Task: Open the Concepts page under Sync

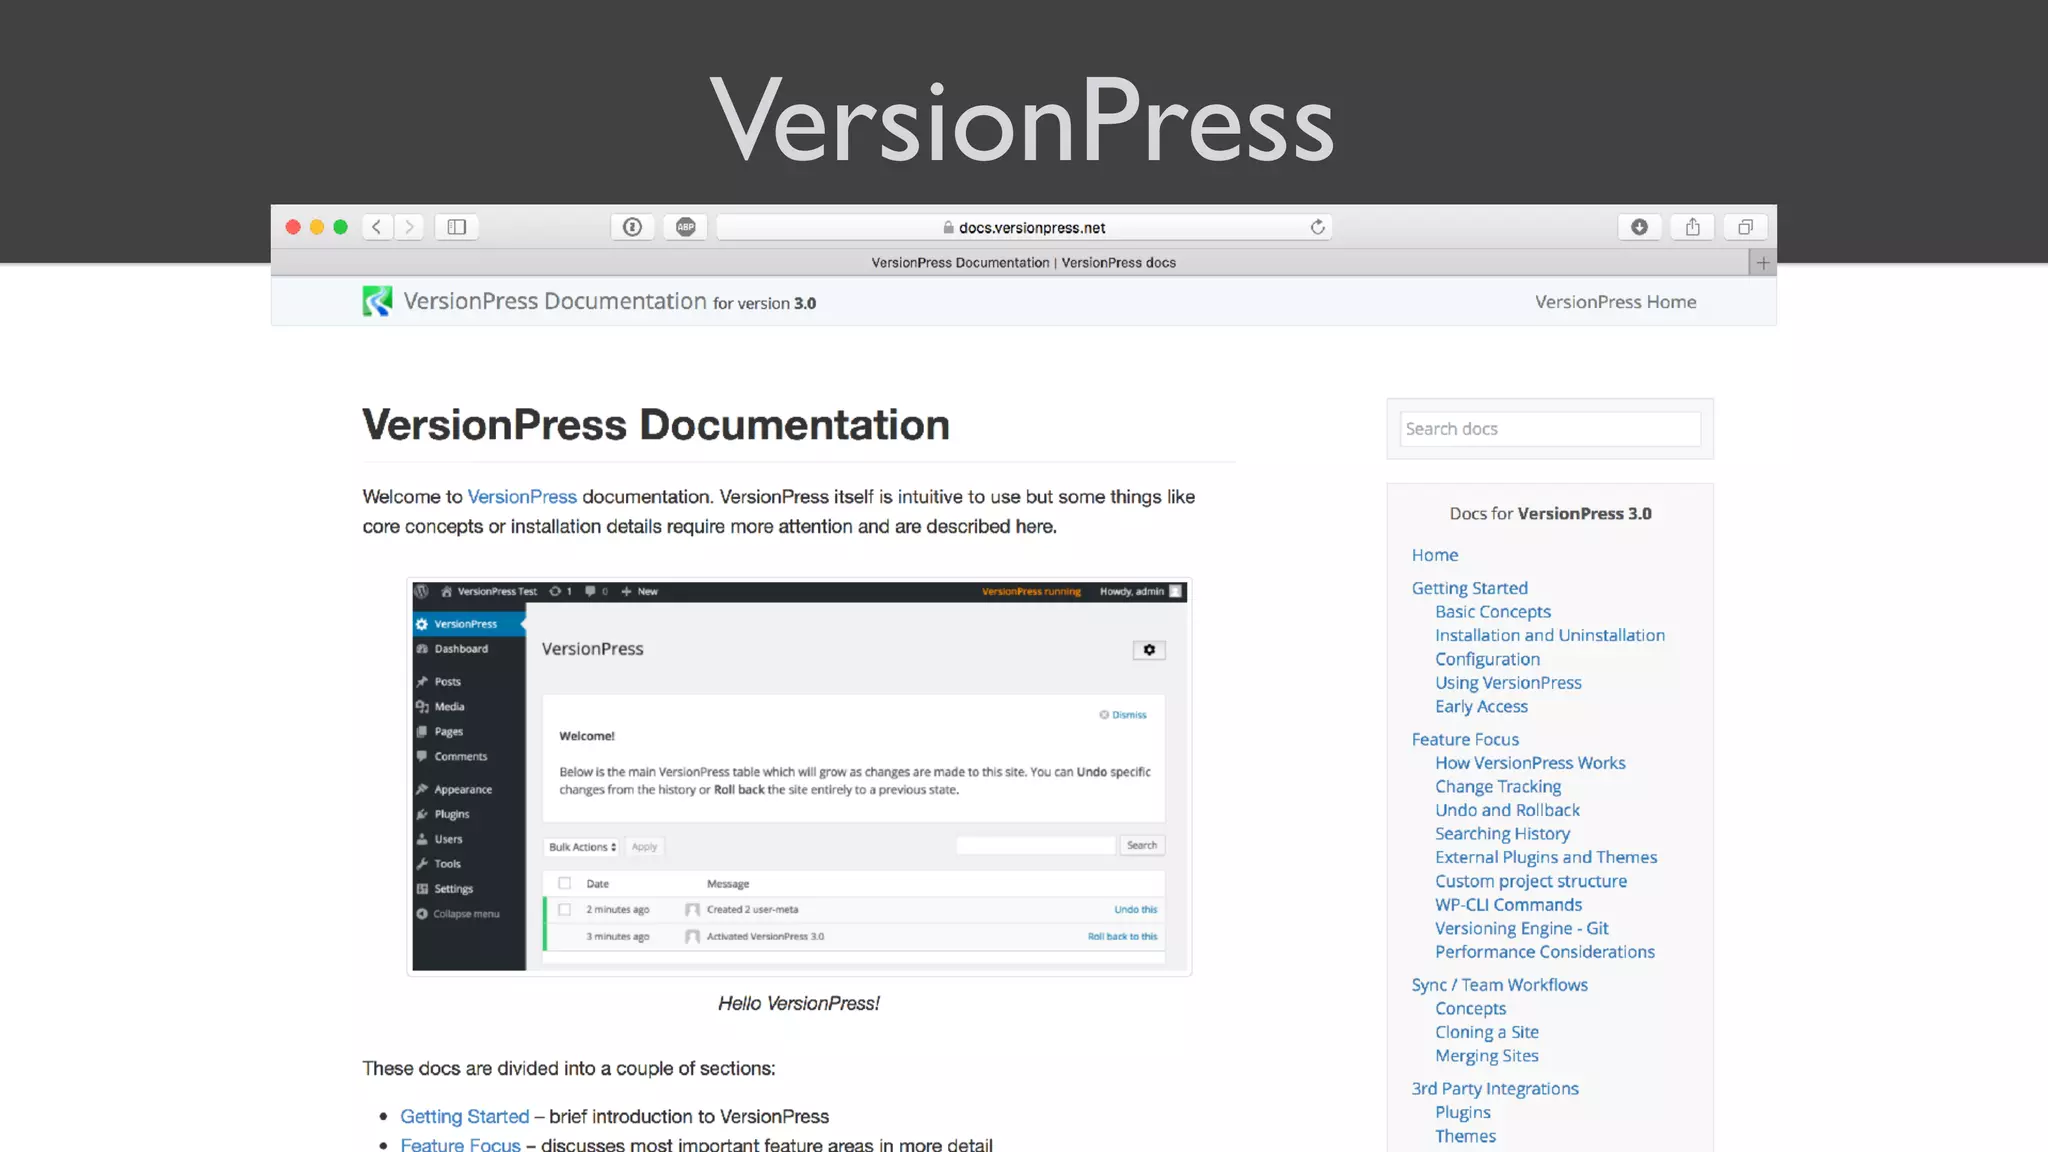Action: click(x=1470, y=1009)
